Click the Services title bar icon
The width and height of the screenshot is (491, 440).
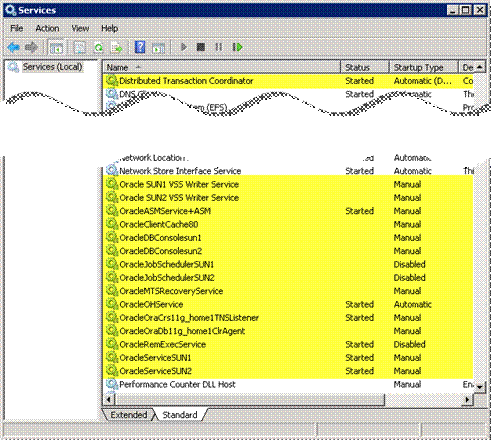click(10, 10)
